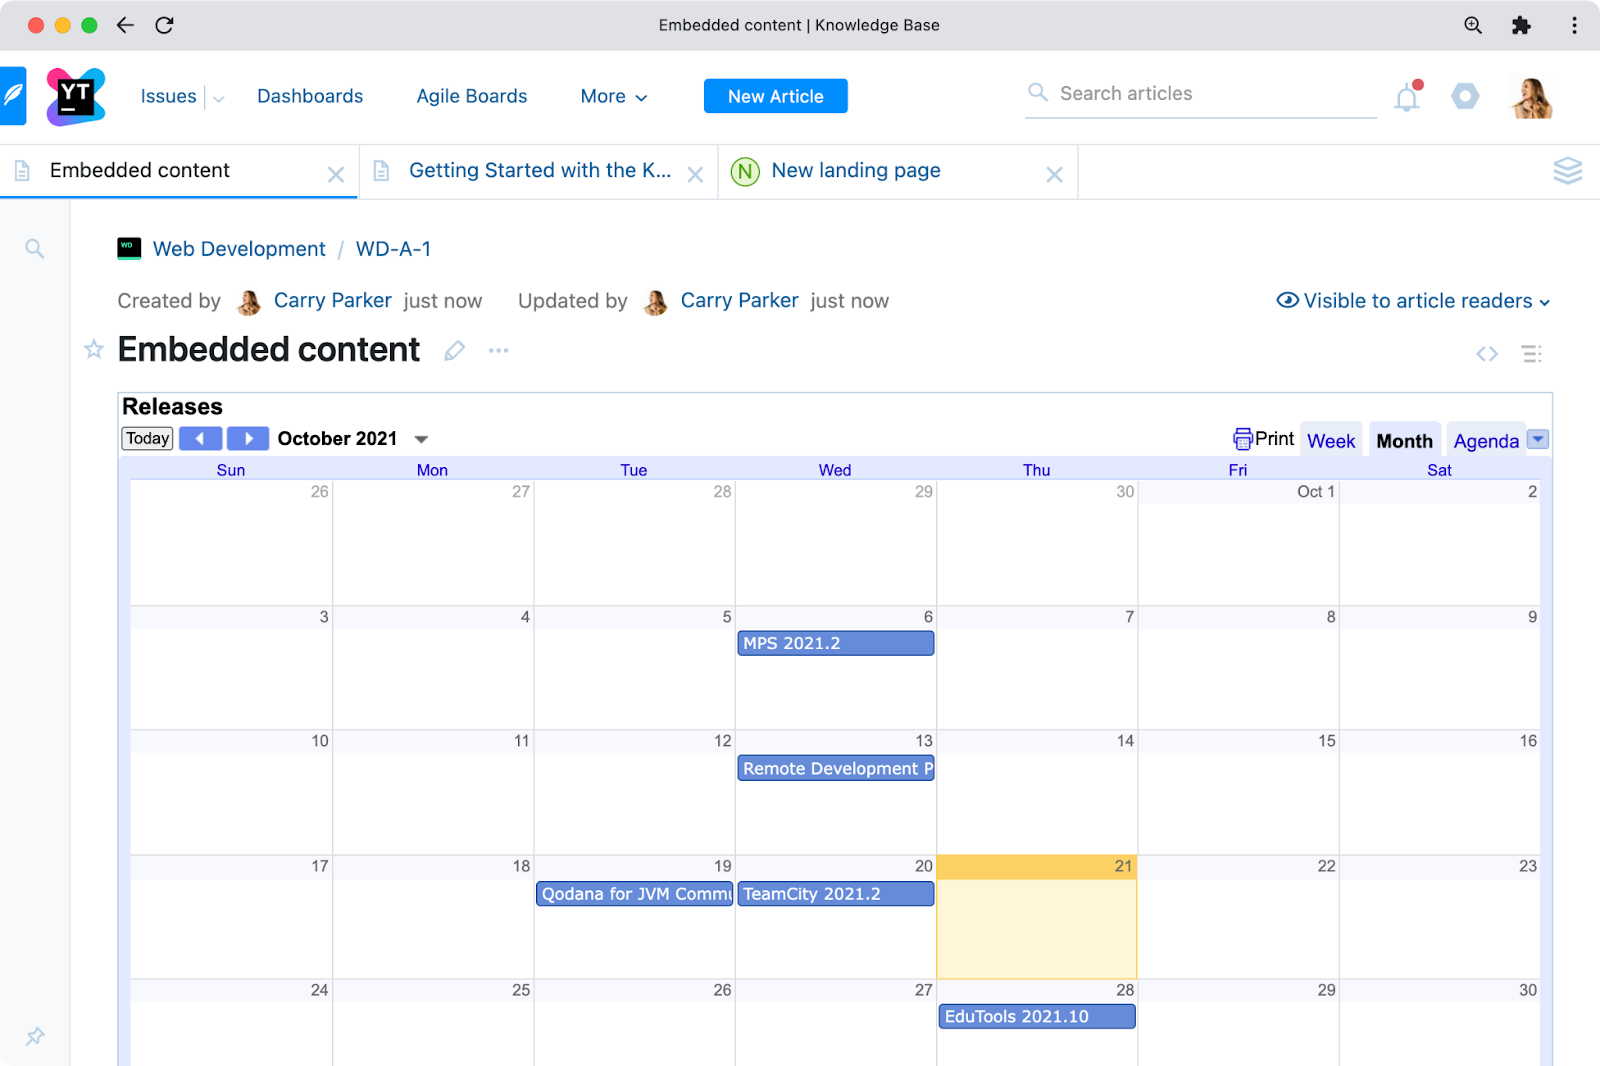Open browser zoom magnifier icon
Screen dimensions: 1600x1066
1473,25
